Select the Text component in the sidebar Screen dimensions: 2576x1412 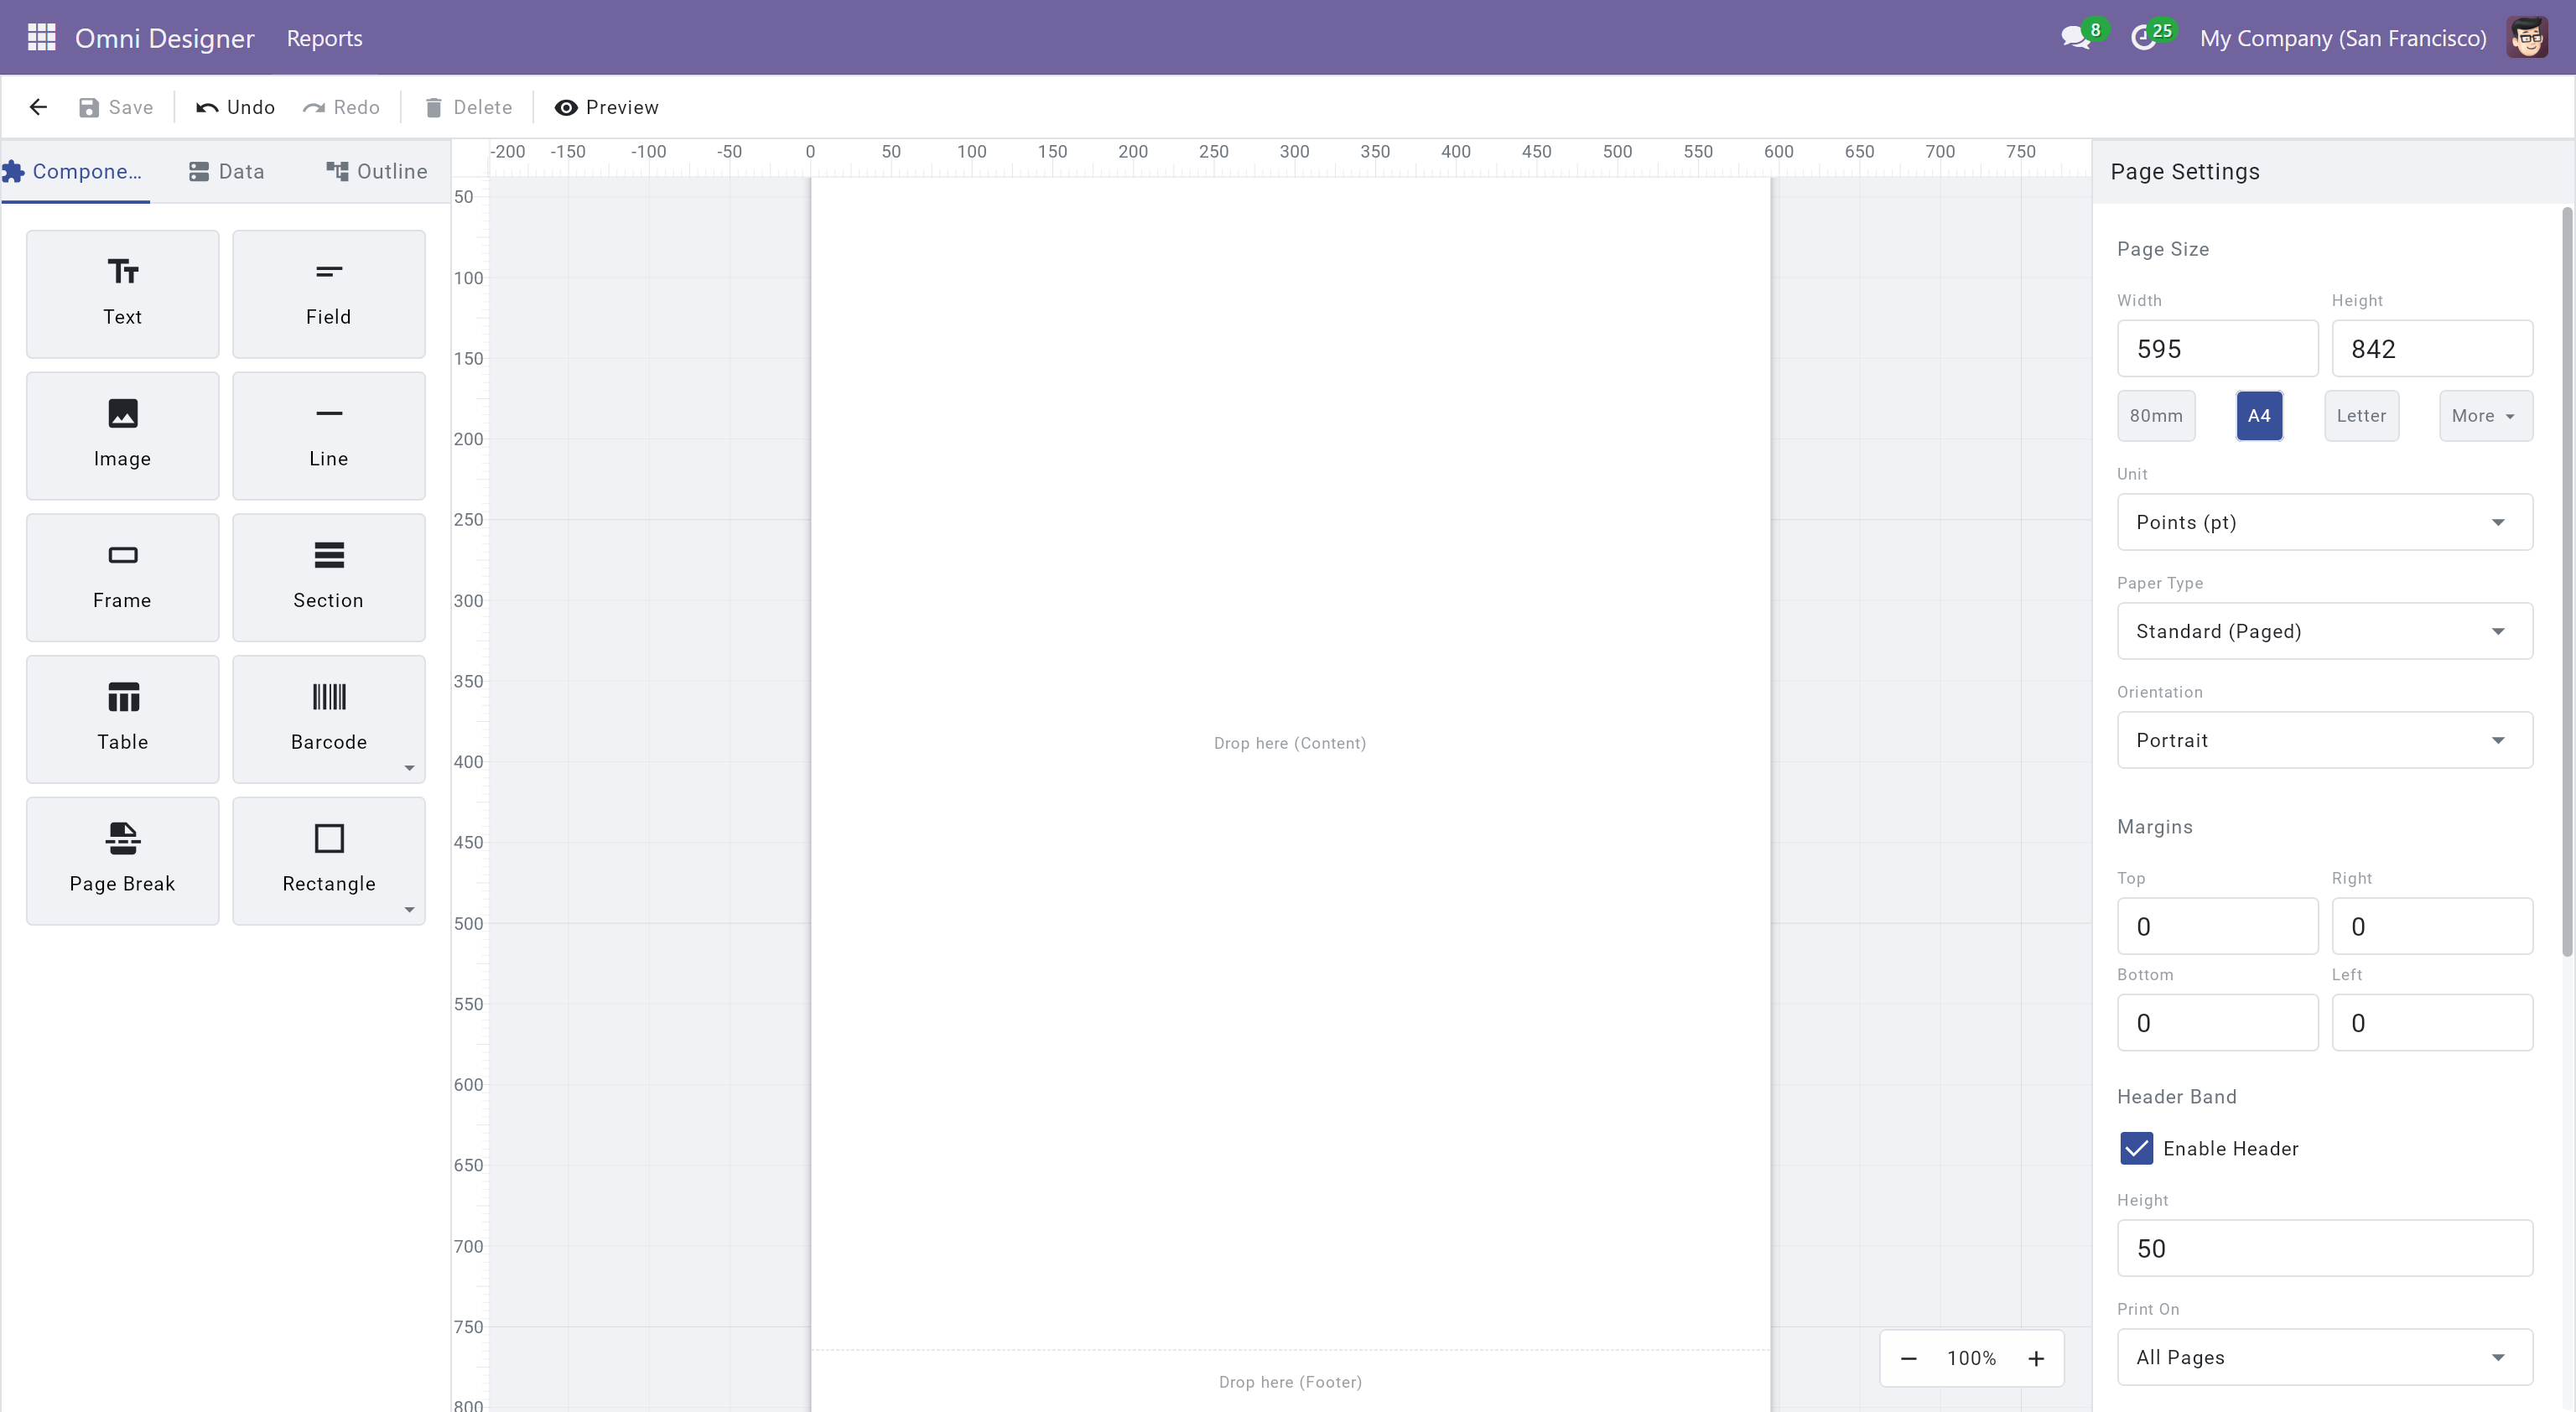(x=122, y=293)
